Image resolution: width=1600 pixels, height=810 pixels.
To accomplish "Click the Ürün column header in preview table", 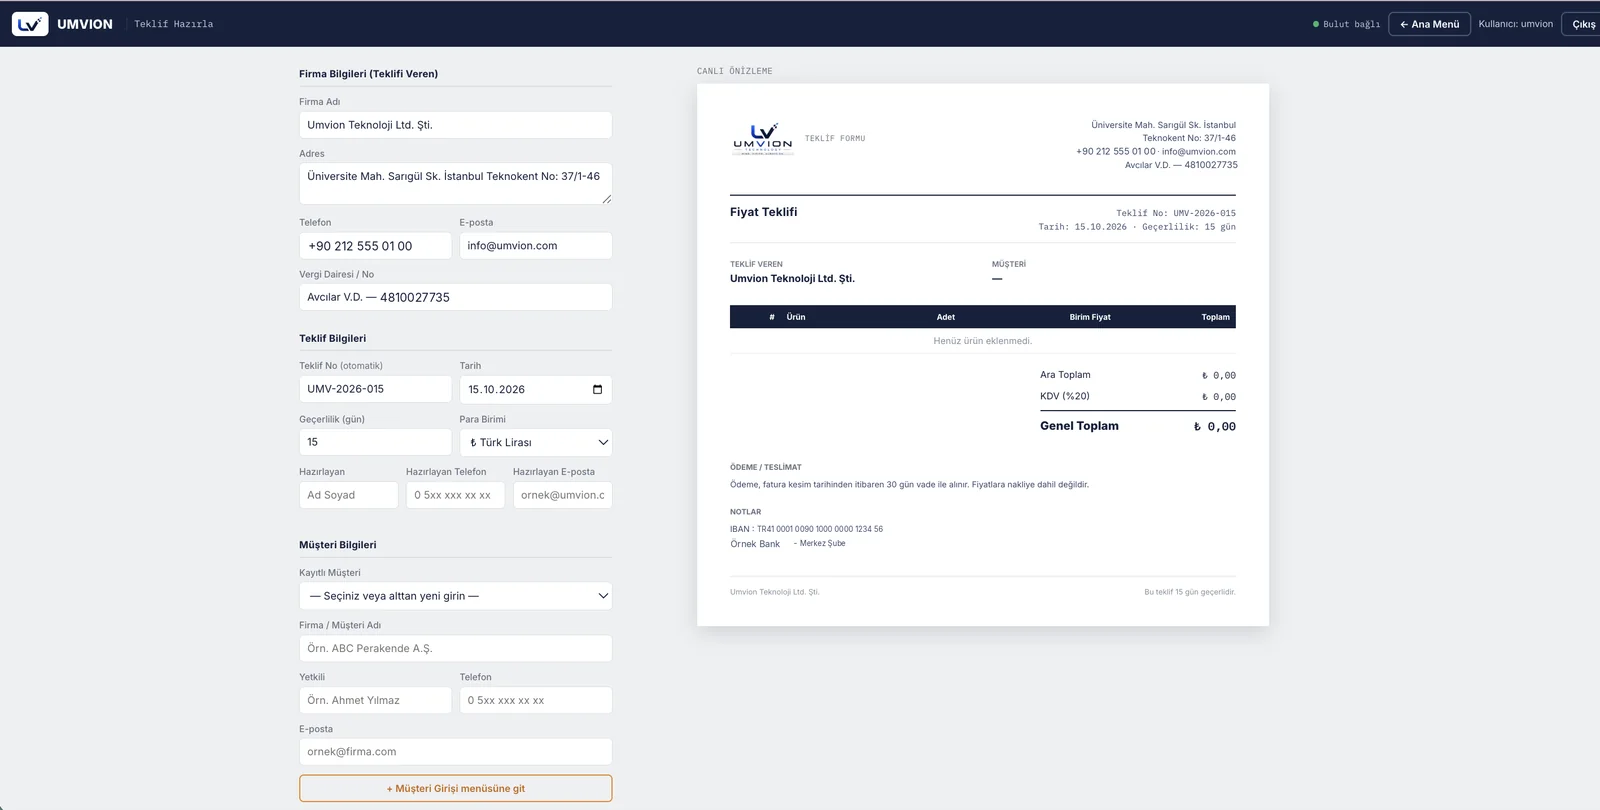I will 796,317.
